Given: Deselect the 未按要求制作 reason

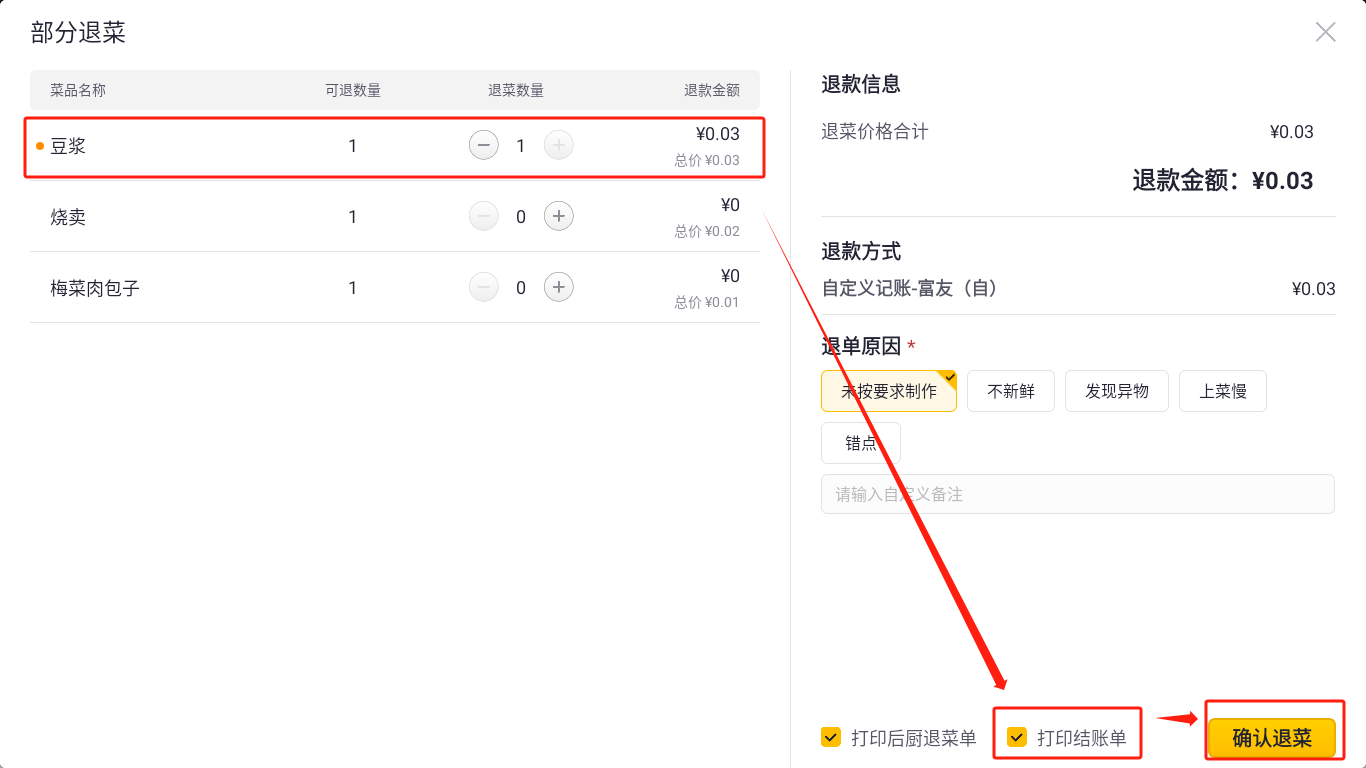Looking at the screenshot, I should coord(888,391).
